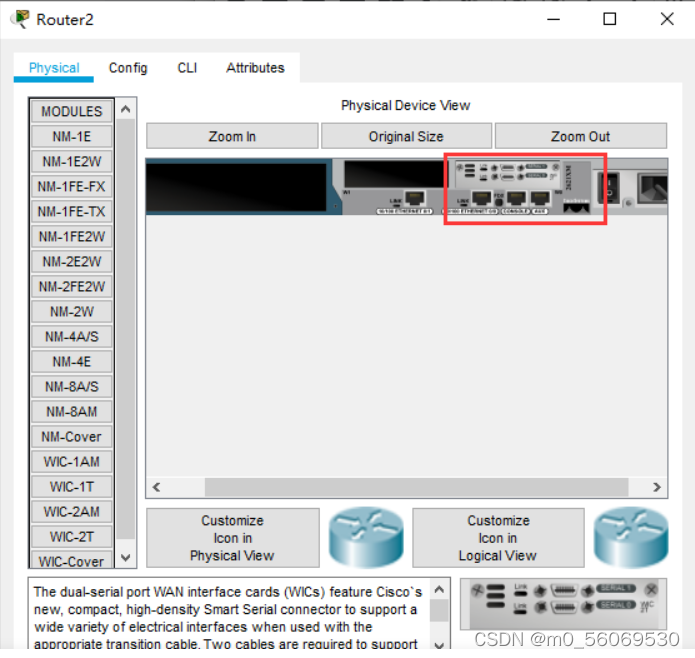This screenshot has width=695, height=658.
Task: Select the NM-4A/S module
Action: pos(72,337)
